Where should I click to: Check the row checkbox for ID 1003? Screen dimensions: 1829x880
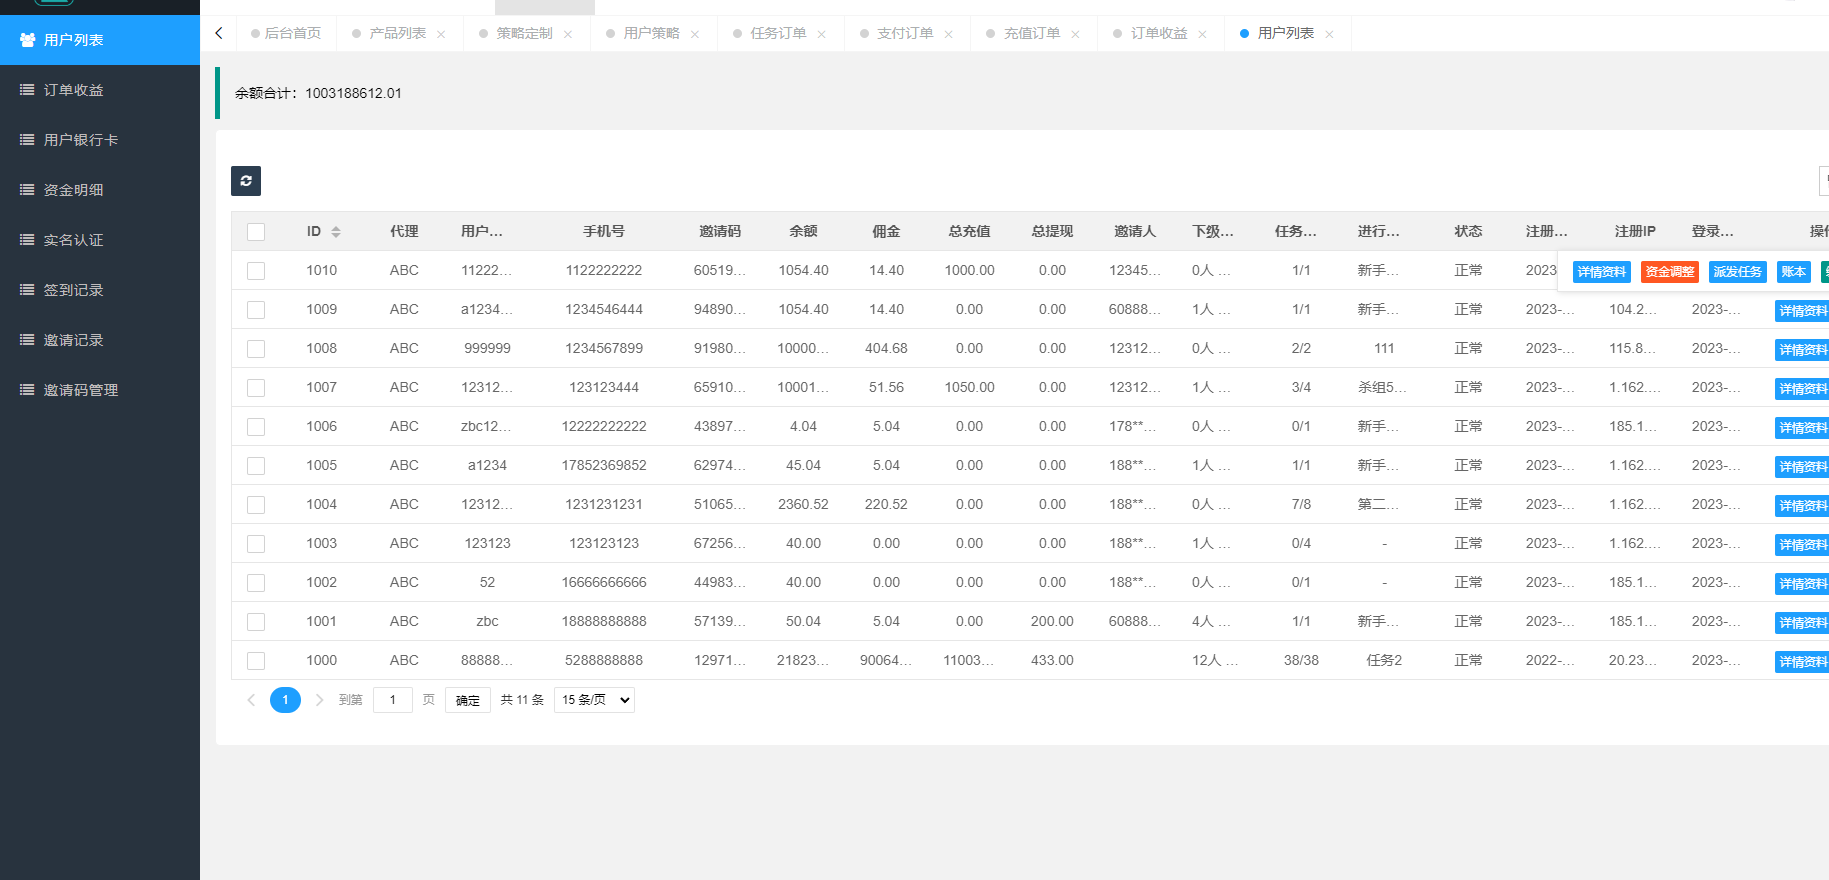tap(256, 544)
